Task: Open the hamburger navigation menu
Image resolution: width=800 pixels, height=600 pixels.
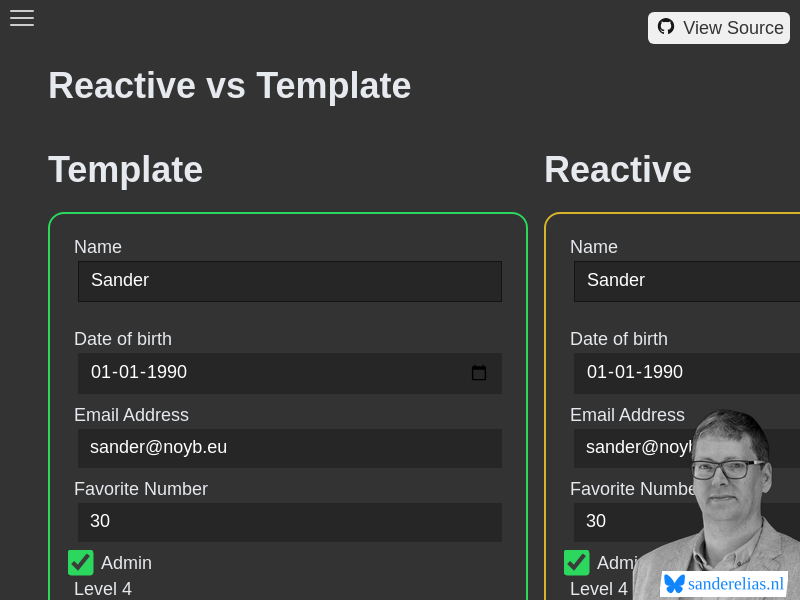Action: click(21, 18)
